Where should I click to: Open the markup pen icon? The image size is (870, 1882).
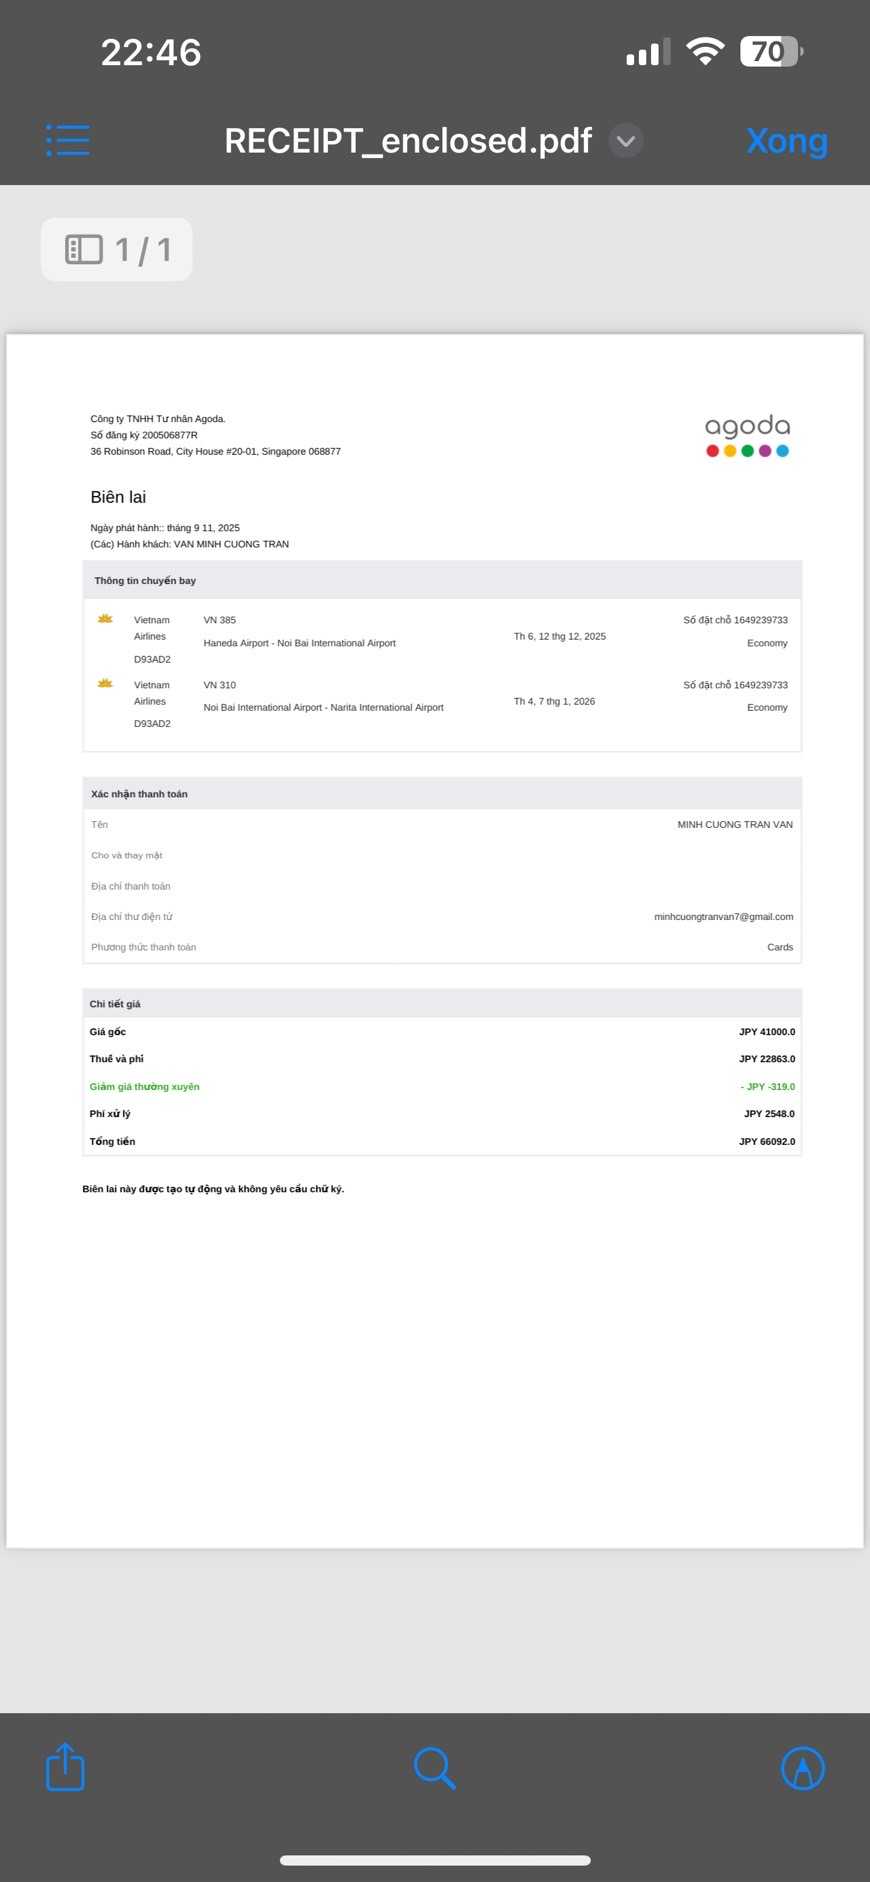(x=802, y=1768)
